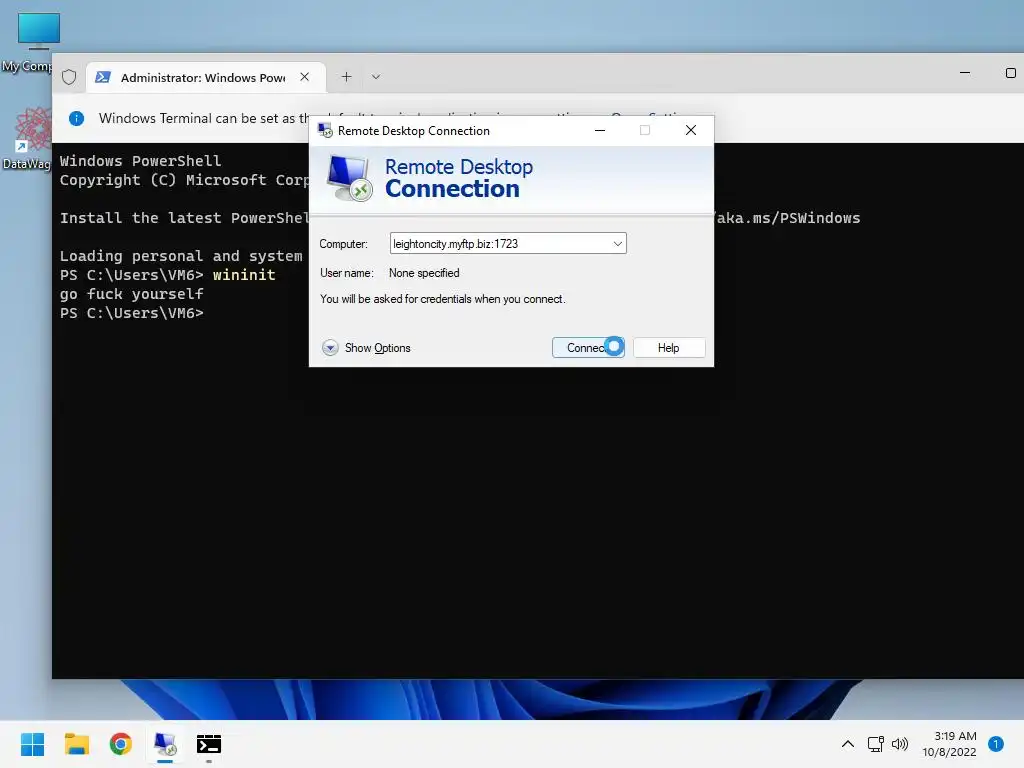Viewport: 1024px width, 768px height.
Task: Open a new tab in Windows Terminal
Action: point(347,77)
